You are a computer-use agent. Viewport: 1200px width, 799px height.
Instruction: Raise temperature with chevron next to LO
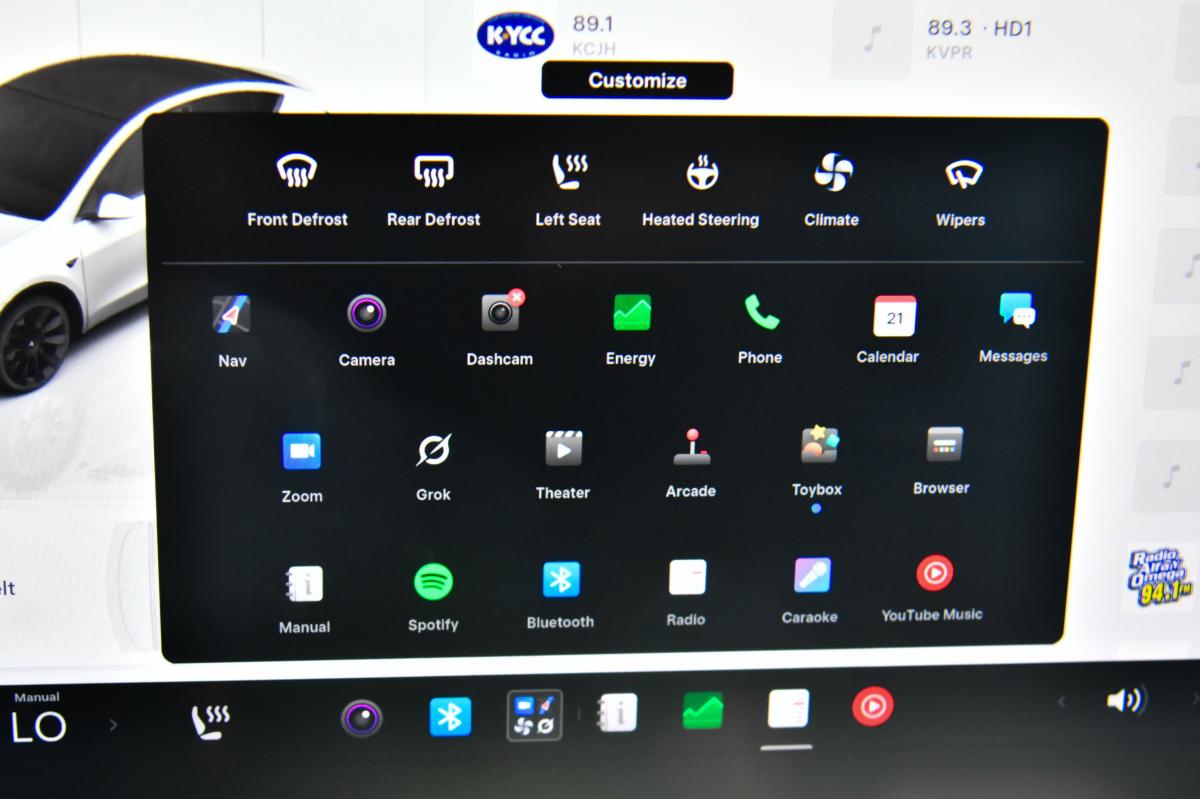pyautogui.click(x=113, y=724)
